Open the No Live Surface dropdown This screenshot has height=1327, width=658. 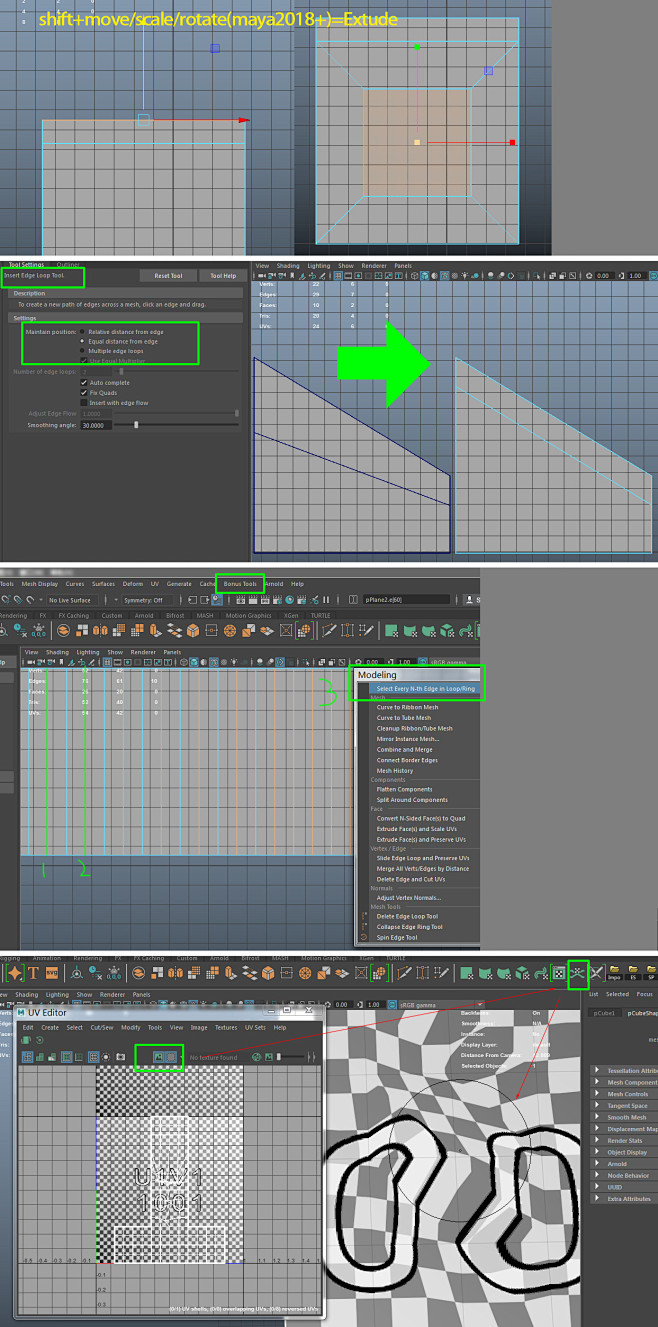click(x=70, y=600)
